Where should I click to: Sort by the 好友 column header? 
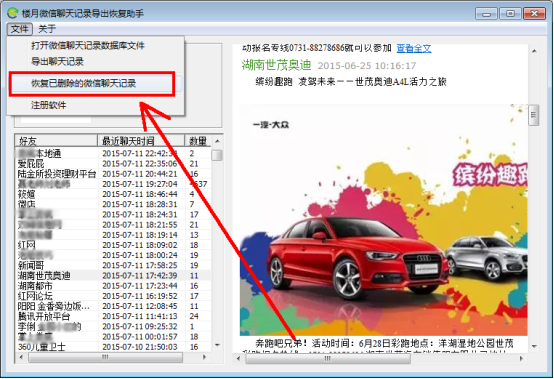coord(56,141)
